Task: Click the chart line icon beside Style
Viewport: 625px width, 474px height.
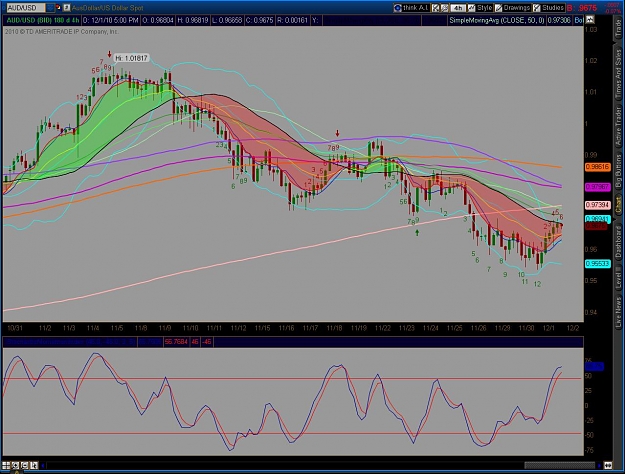Action: click(472, 8)
